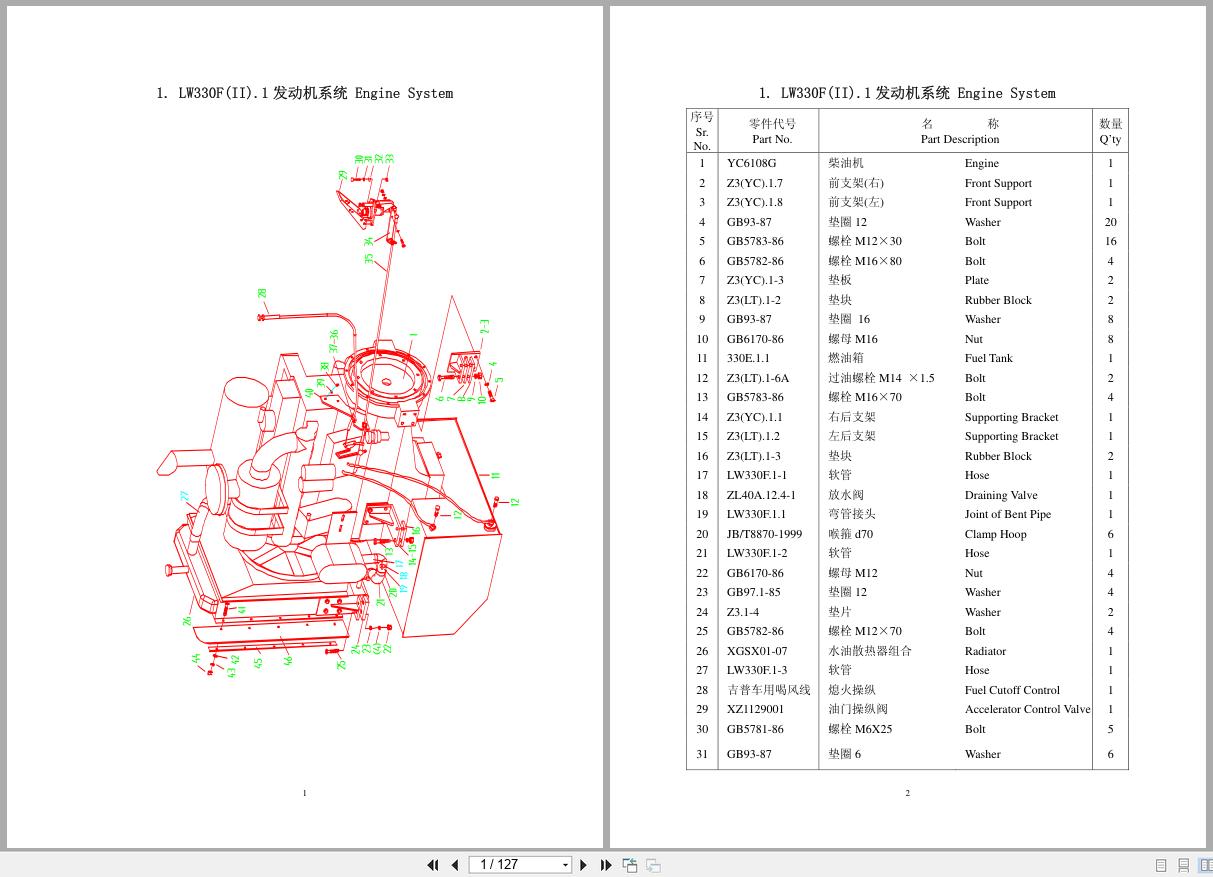Jump to the first page with the skip-back icon

[433, 864]
